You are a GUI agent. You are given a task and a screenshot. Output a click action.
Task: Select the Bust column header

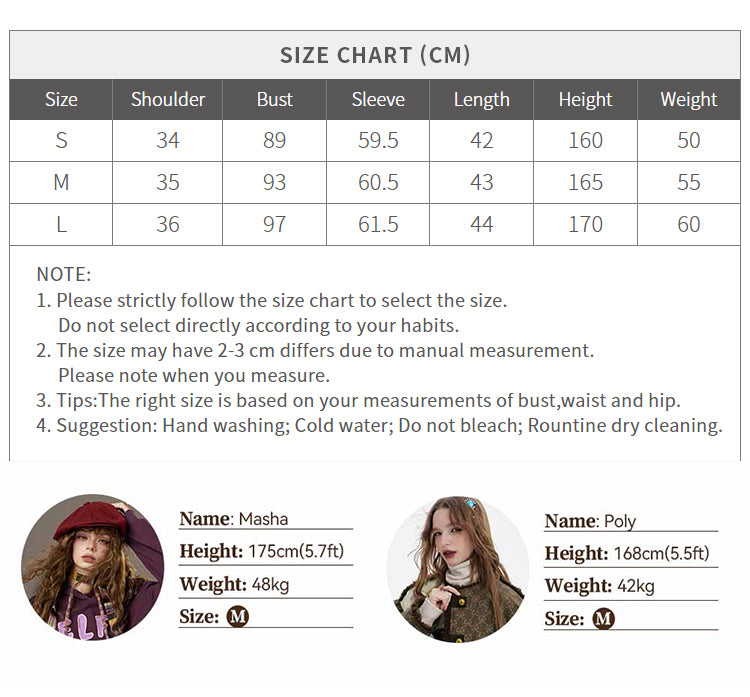click(x=274, y=99)
